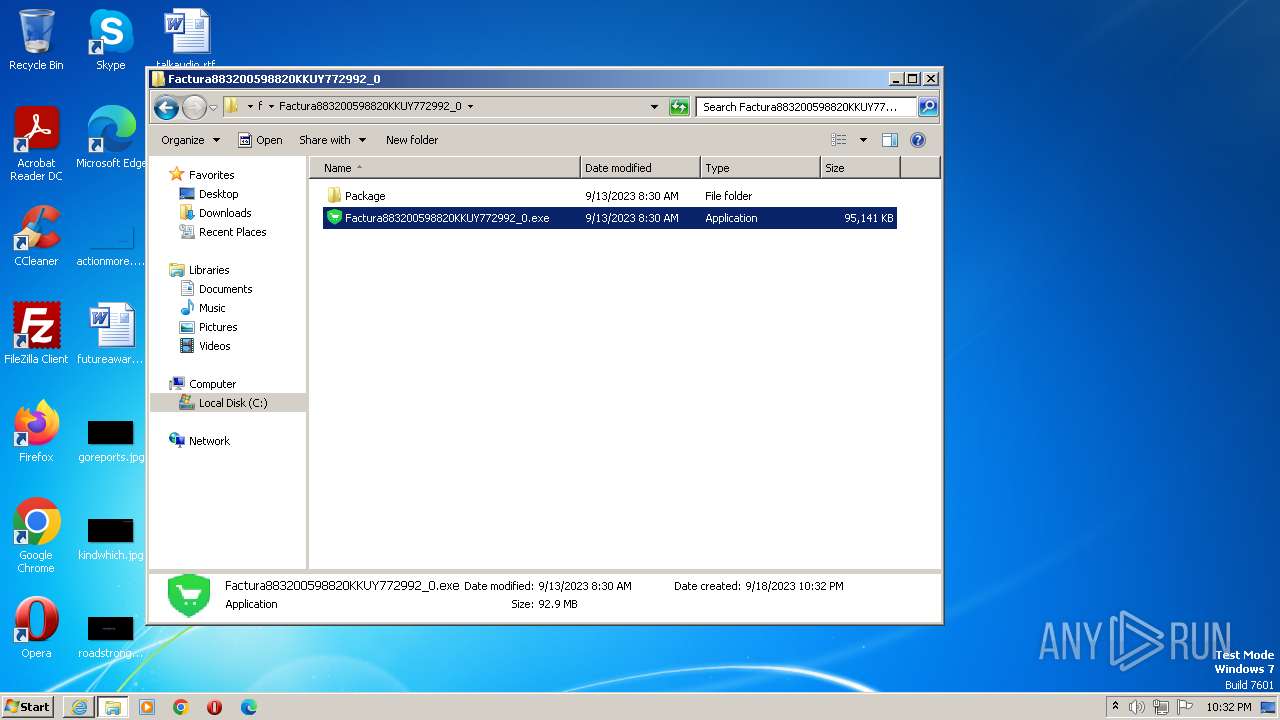Open Edge from taskbar
This screenshot has height=720, width=1280.
(248, 707)
